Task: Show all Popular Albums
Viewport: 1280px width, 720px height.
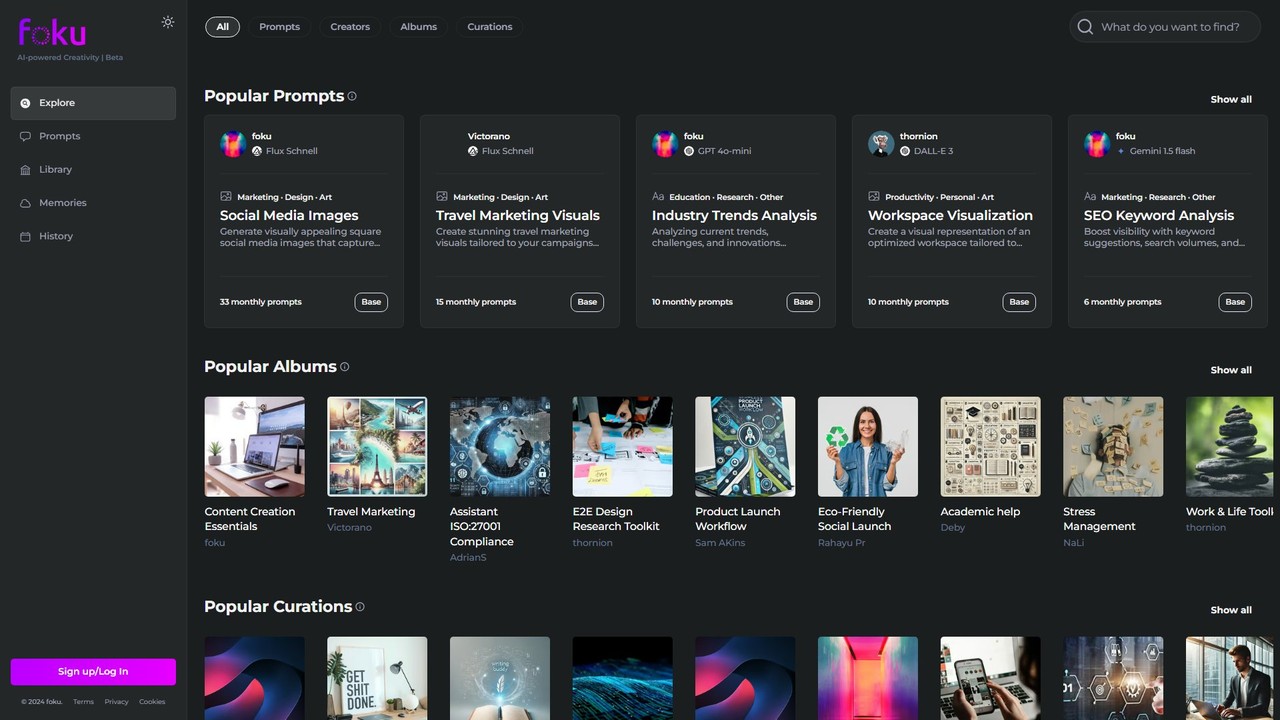Action: (x=1231, y=370)
